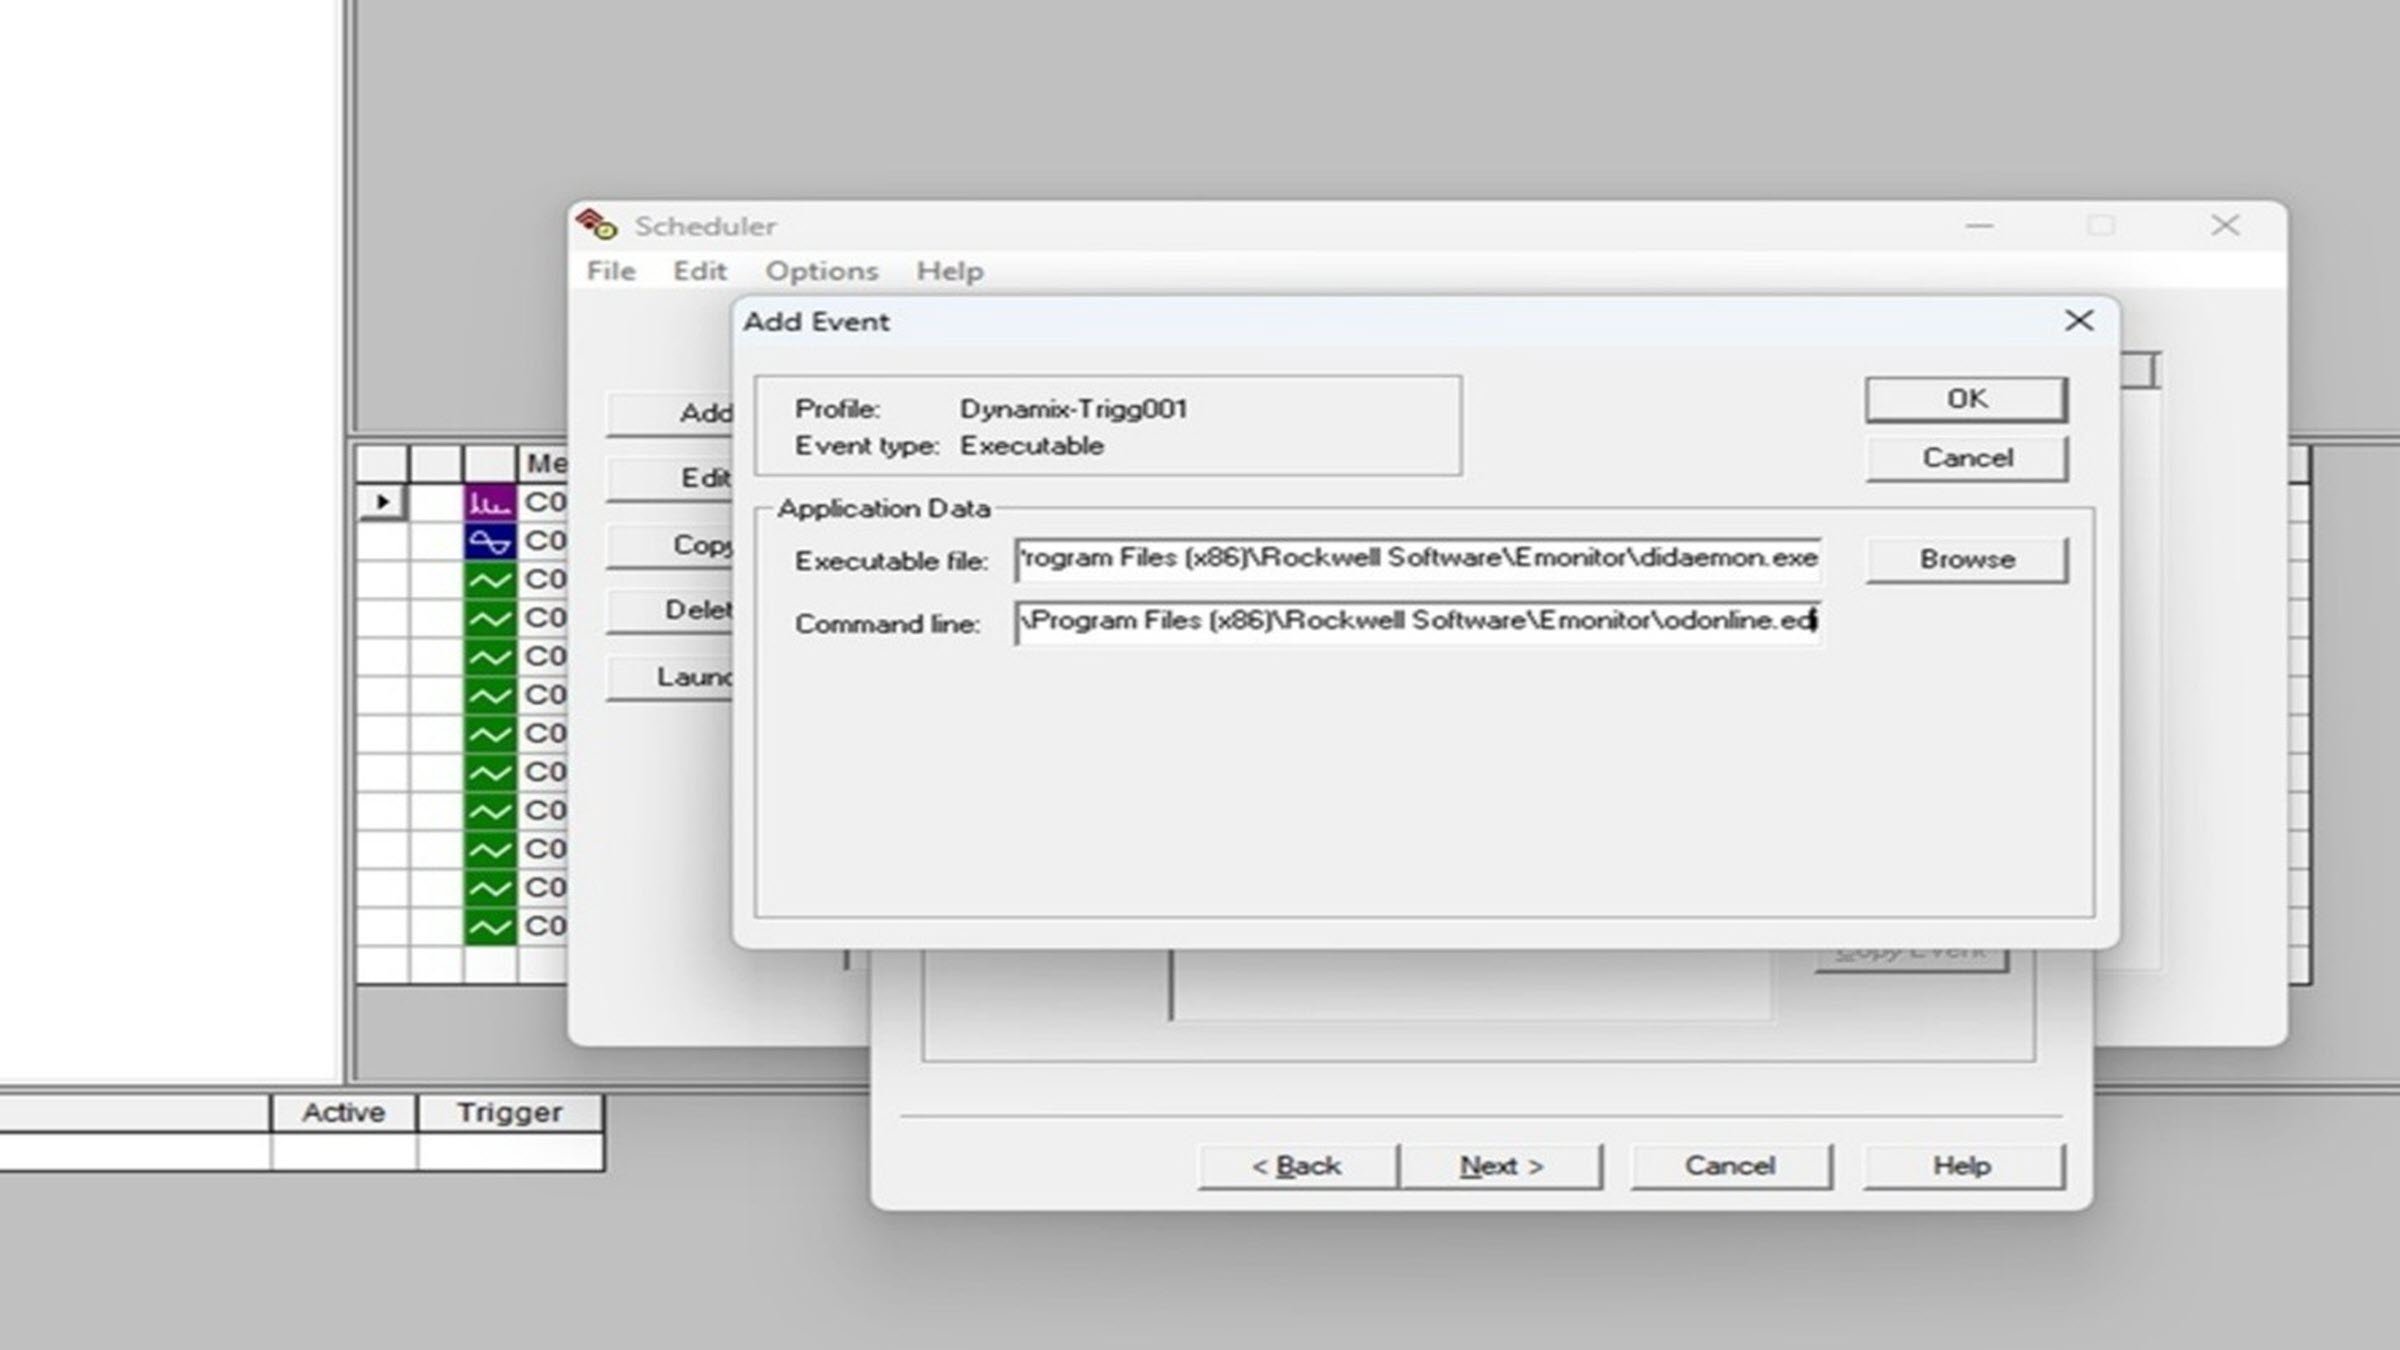The width and height of the screenshot is (2400, 1350).
Task: Select the blue time waveform measurement icon
Action: pos(490,541)
